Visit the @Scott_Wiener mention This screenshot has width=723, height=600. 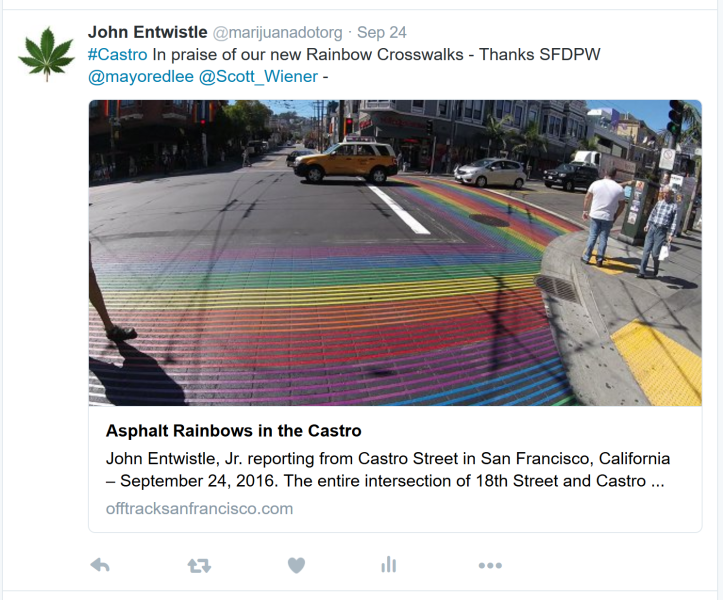coord(258,77)
